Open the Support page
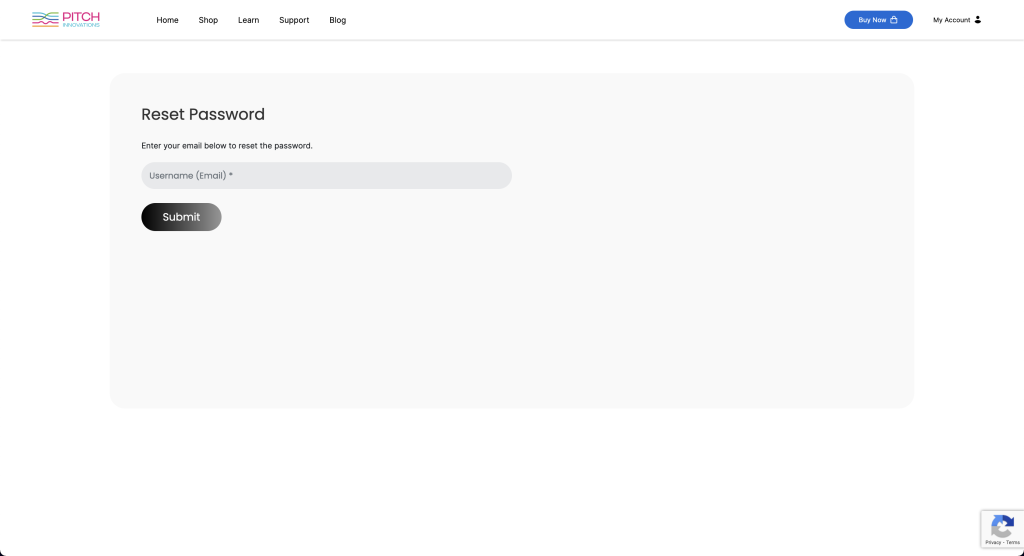This screenshot has height=556, width=1024. (x=294, y=20)
